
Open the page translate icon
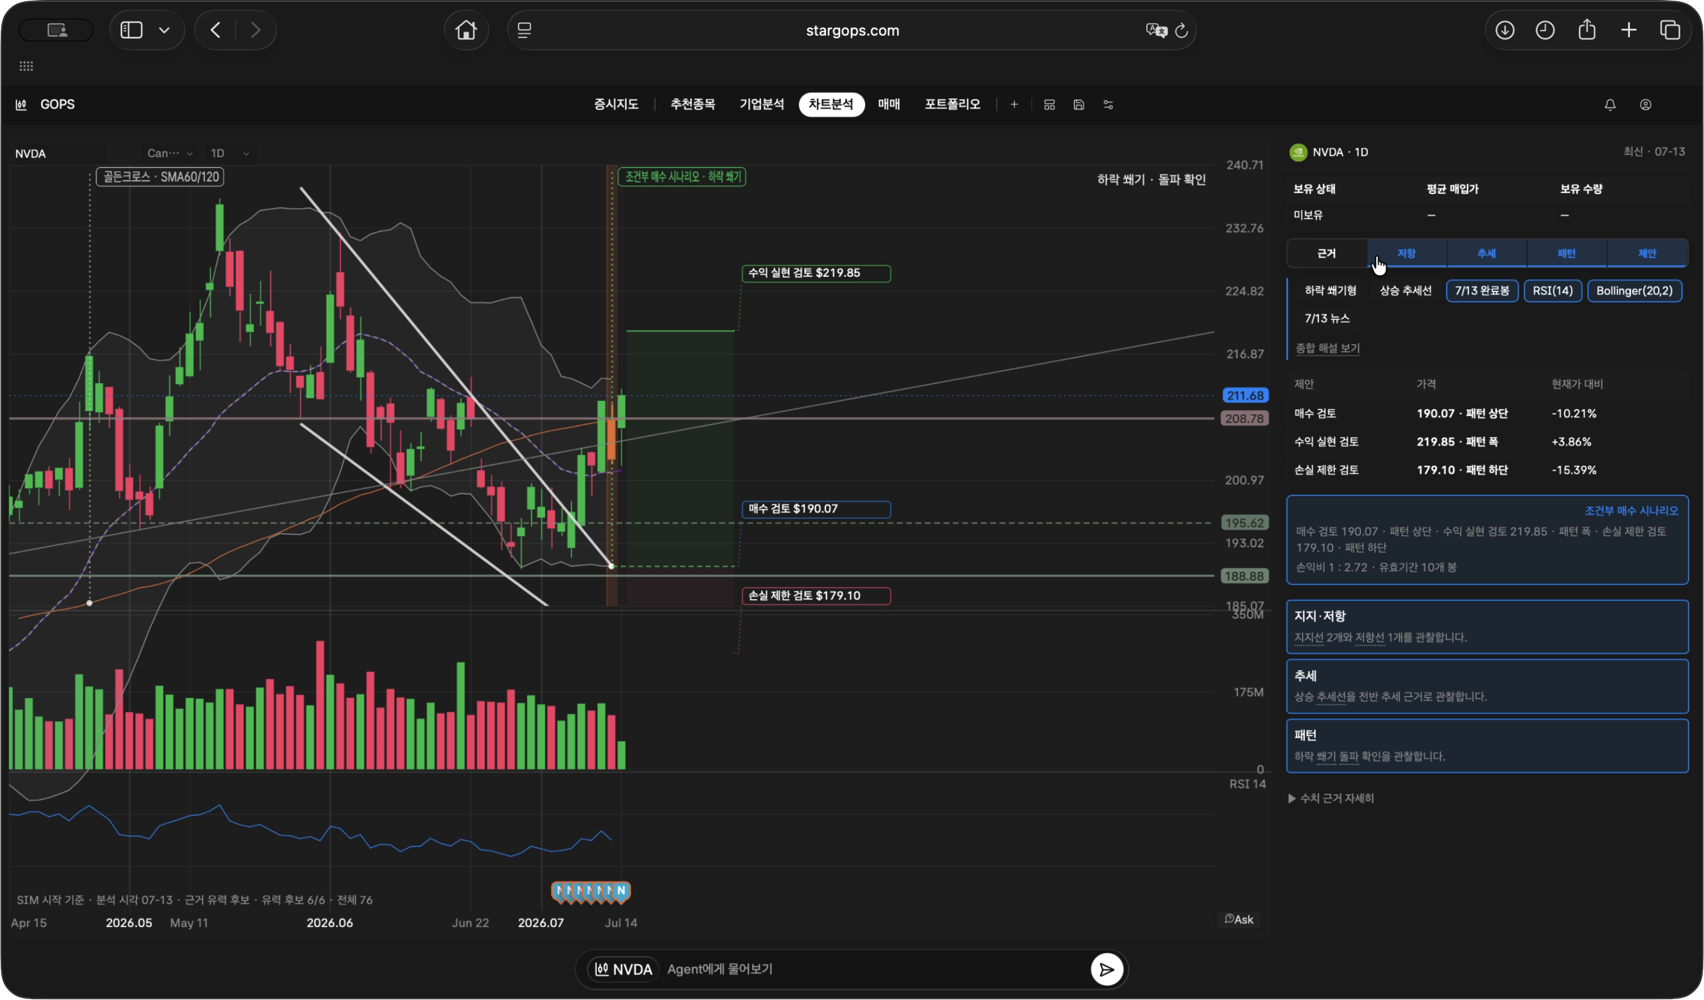(1156, 30)
